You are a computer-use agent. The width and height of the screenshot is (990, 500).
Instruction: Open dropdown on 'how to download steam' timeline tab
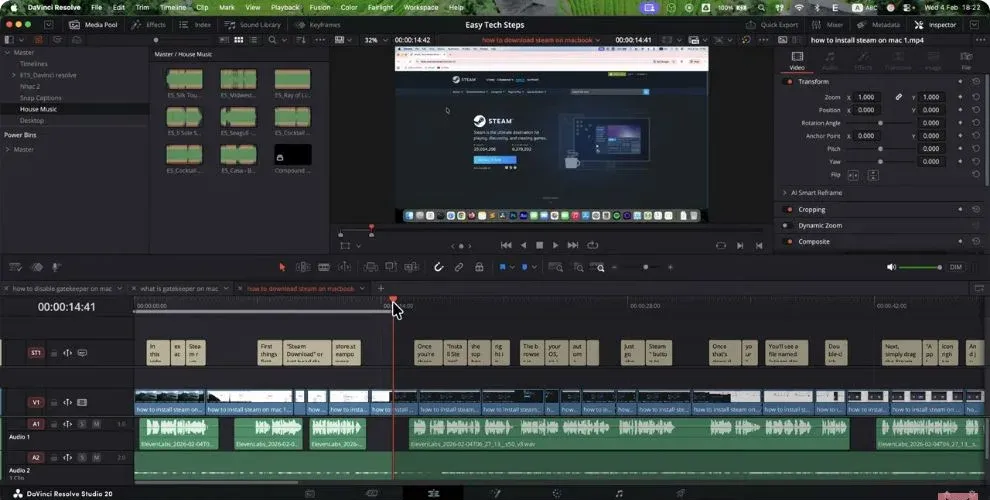point(362,289)
